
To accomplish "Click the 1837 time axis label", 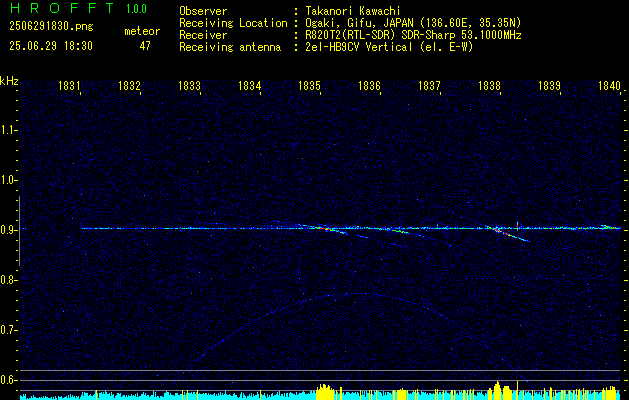I will click(429, 85).
